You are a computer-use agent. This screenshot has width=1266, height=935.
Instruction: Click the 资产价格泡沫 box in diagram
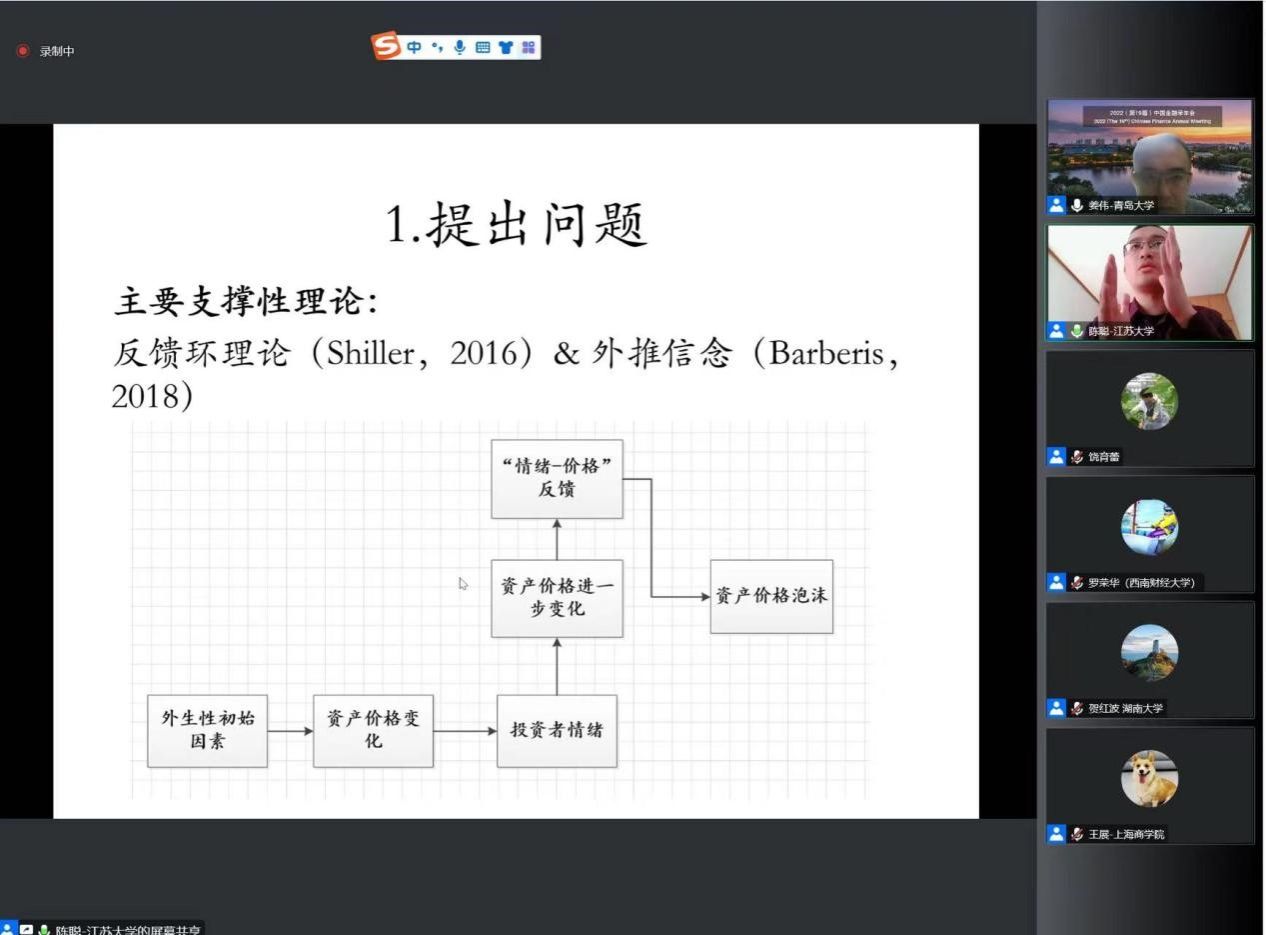771,596
